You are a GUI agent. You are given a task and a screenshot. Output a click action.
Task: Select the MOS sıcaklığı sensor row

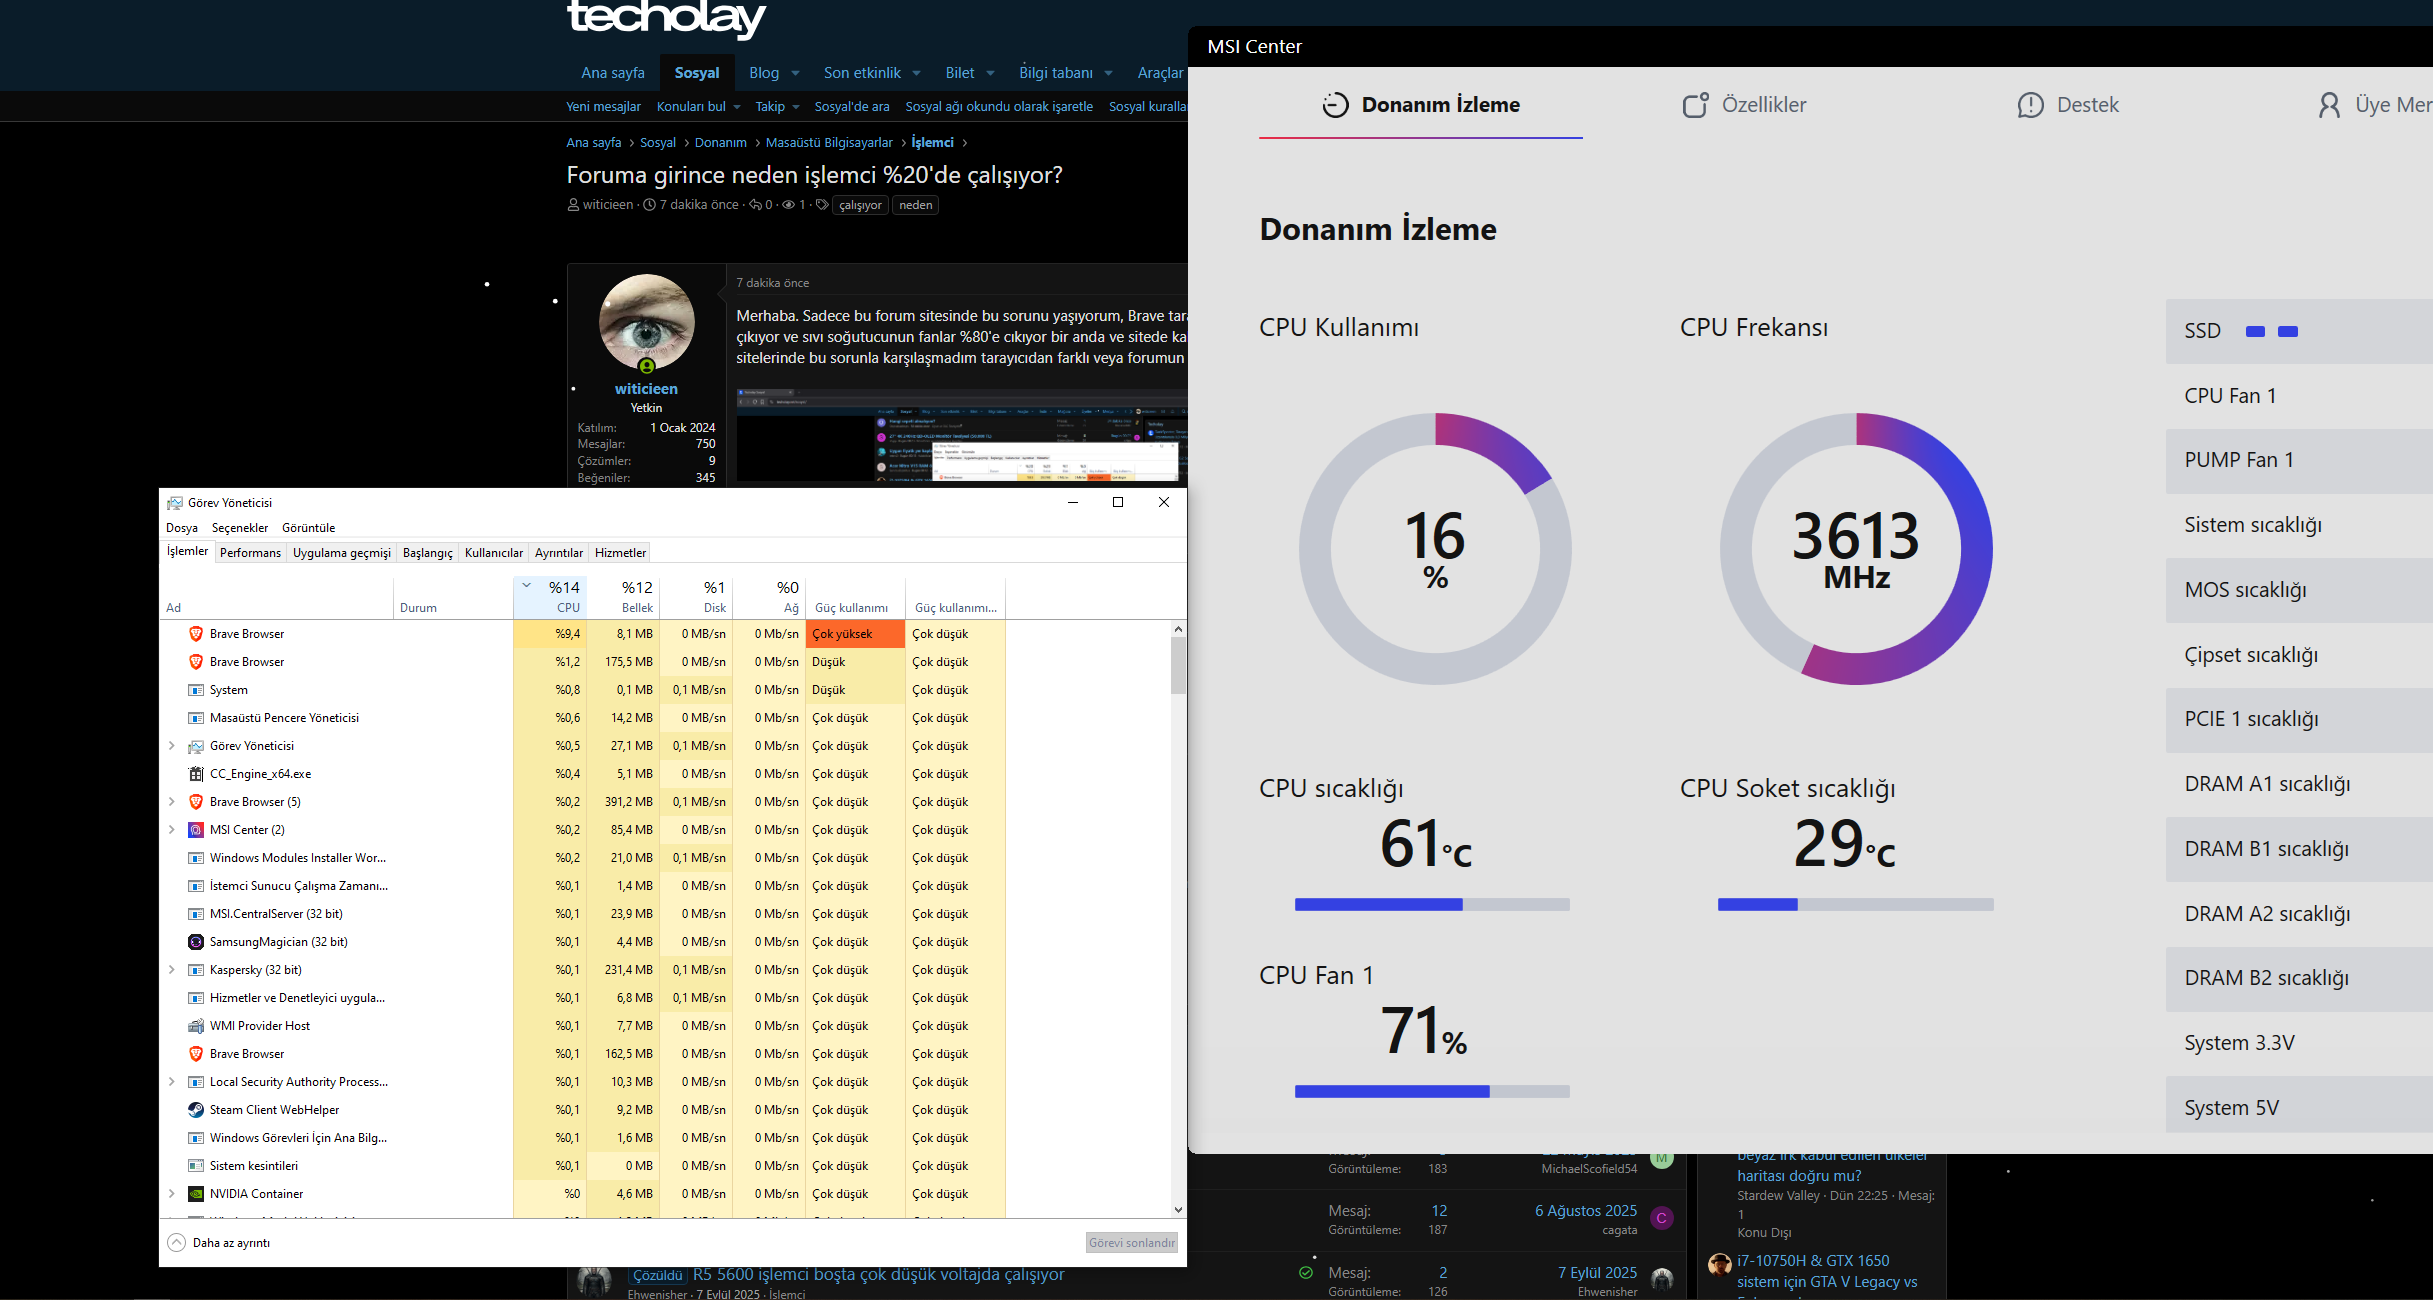click(2299, 590)
